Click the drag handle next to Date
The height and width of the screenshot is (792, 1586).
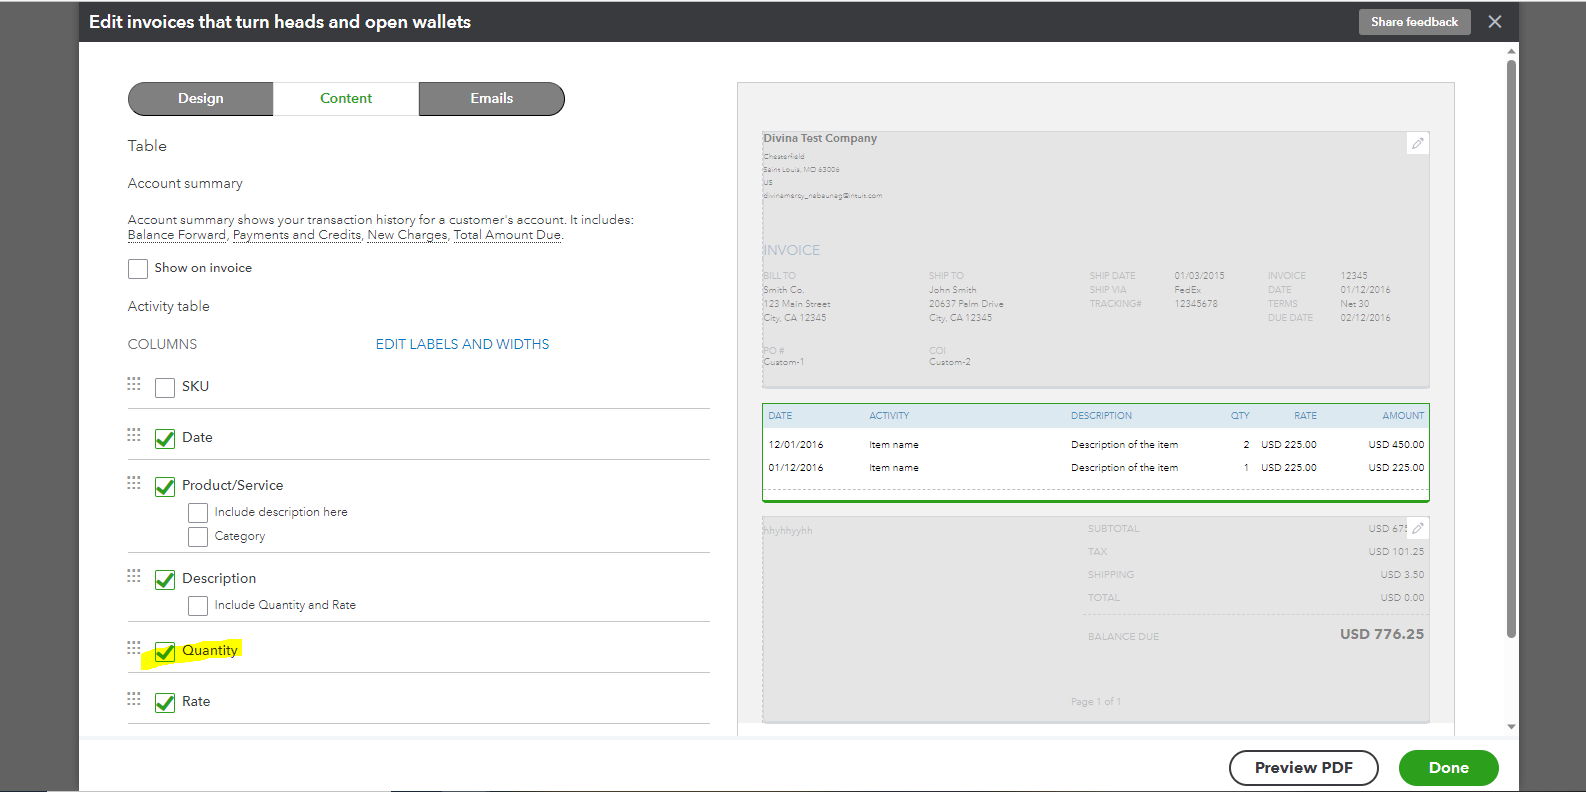[134, 435]
